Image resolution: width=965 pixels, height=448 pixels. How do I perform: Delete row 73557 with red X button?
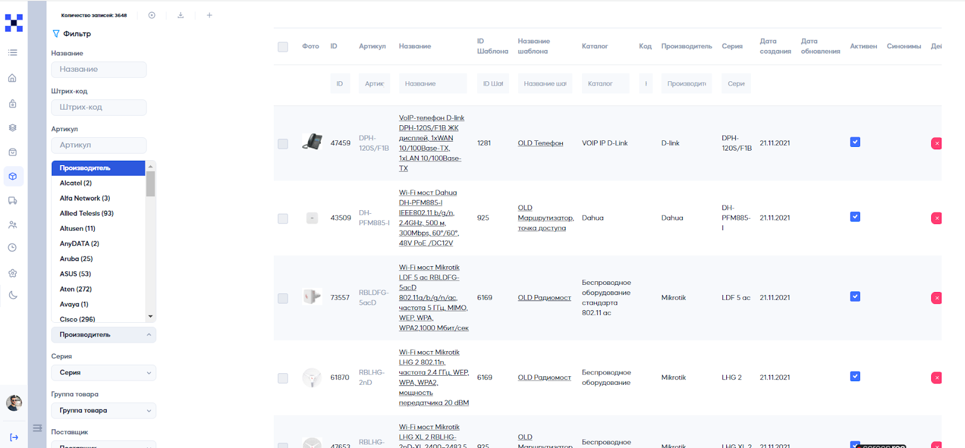click(936, 298)
